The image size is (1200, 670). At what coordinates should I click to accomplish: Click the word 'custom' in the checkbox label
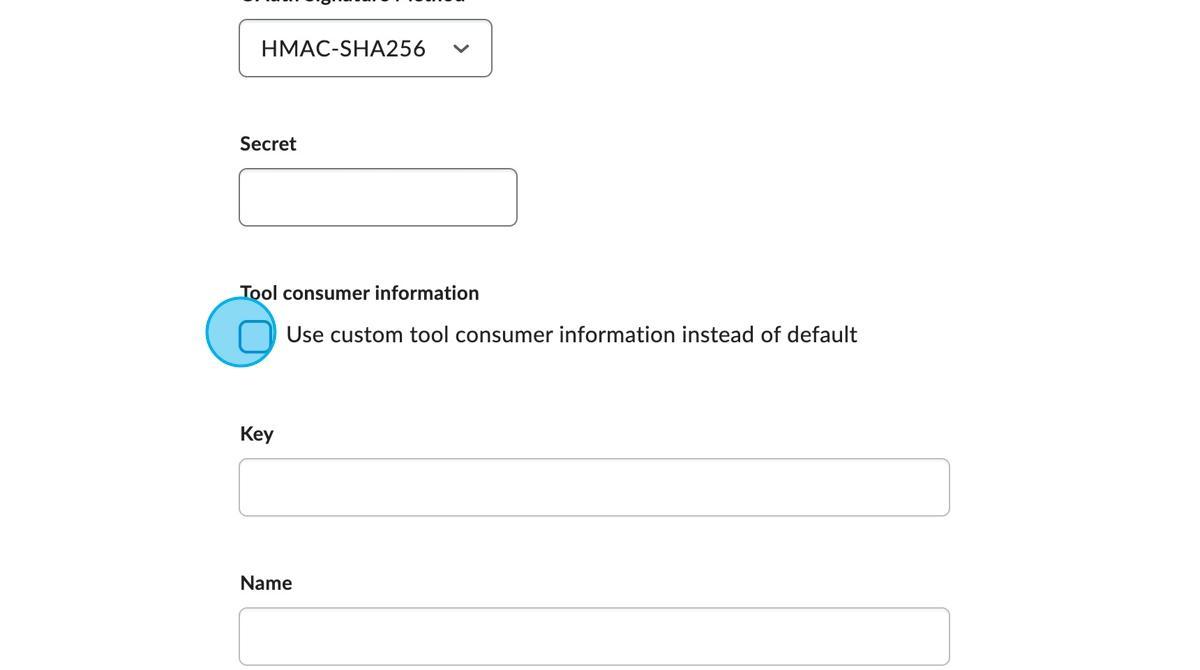[x=366, y=335]
